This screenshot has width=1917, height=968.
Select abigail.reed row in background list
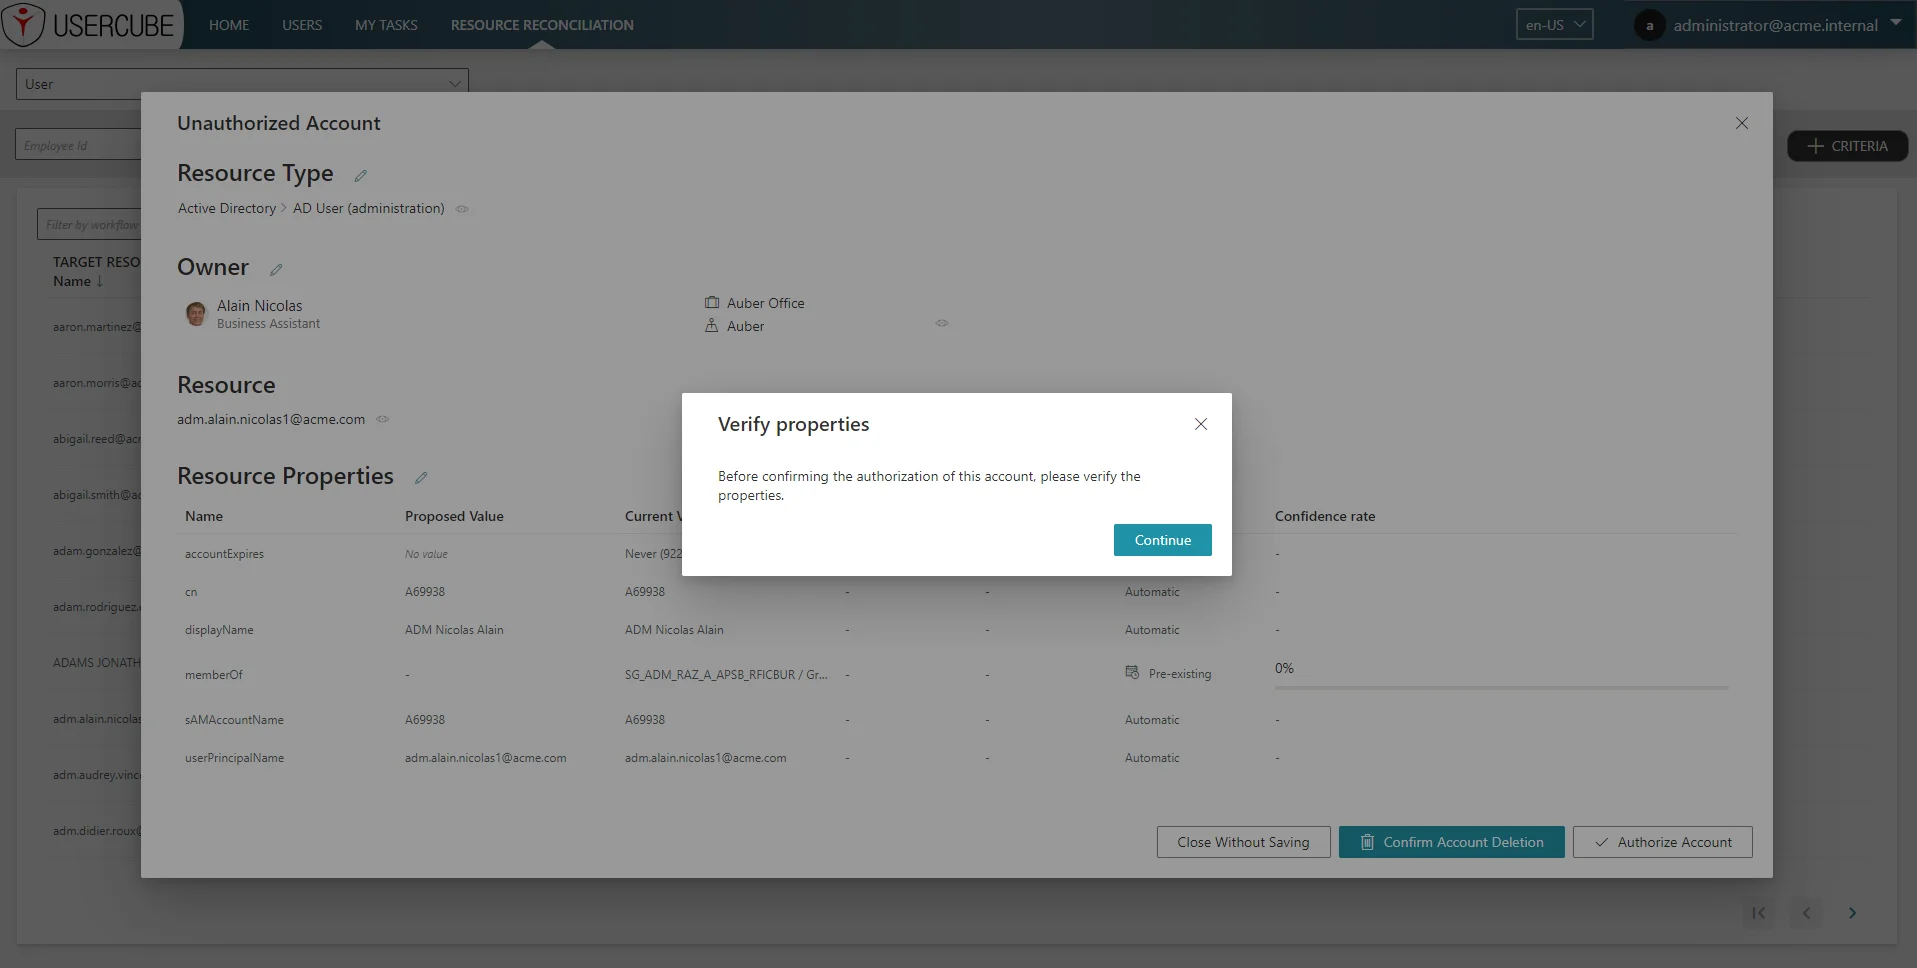pos(97,439)
